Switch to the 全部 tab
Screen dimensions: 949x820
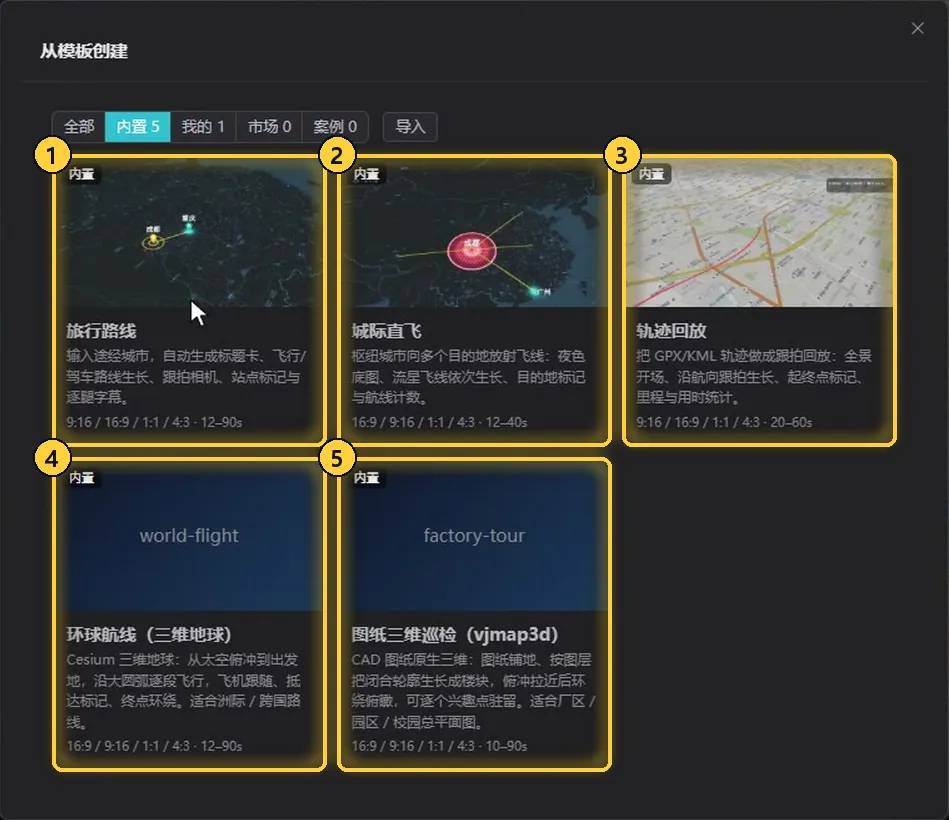click(x=79, y=126)
